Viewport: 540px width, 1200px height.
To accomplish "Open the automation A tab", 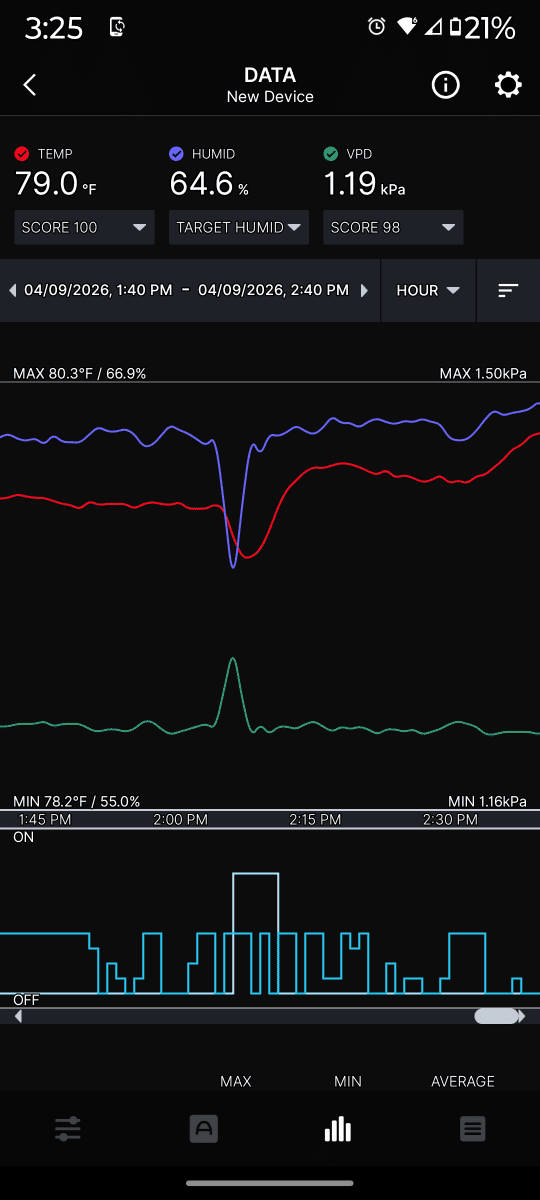I will (203, 1130).
